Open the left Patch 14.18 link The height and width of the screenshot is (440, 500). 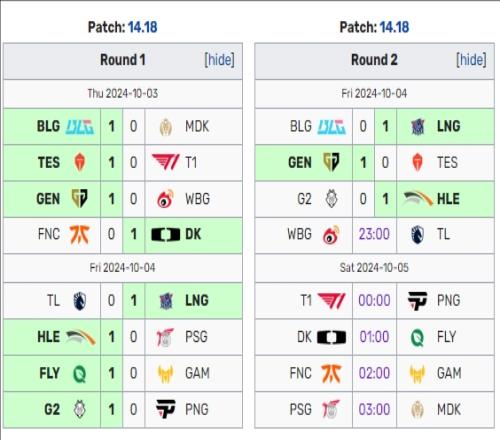(x=143, y=27)
